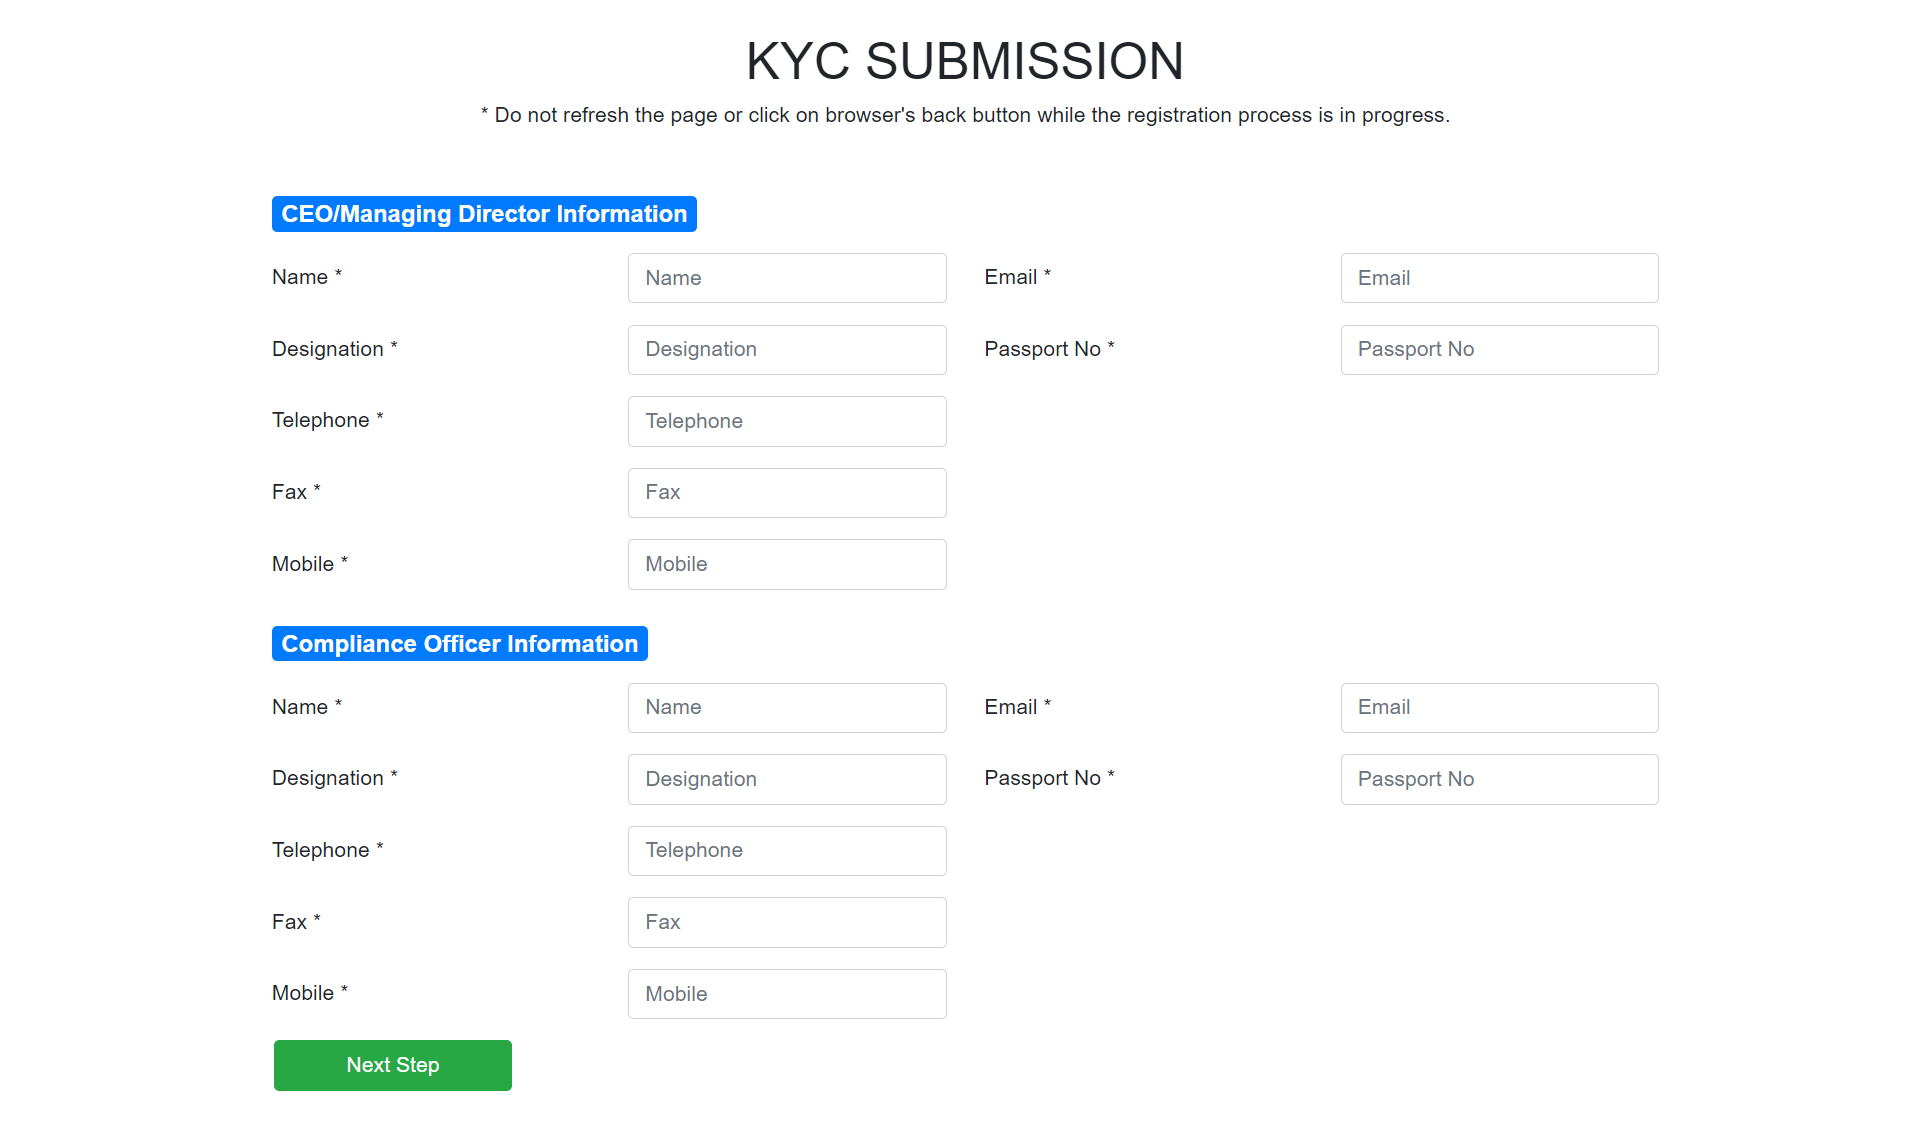Click the Mobile label under CEO section

[302, 563]
